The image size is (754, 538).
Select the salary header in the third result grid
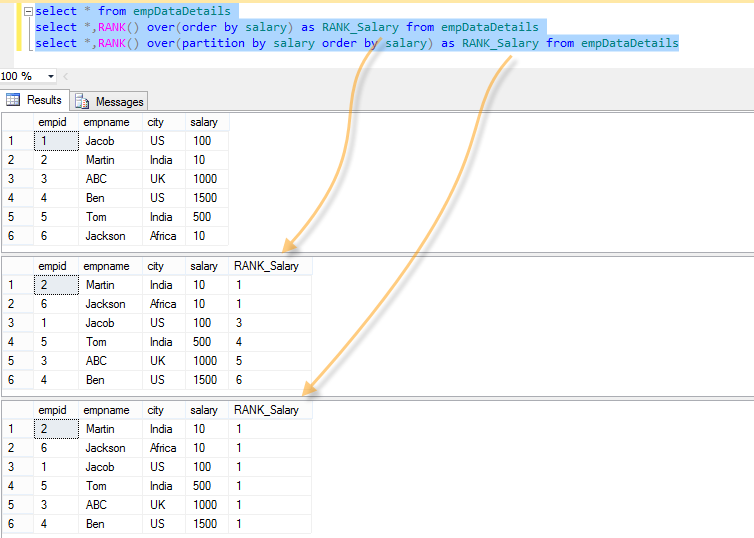coord(207,410)
